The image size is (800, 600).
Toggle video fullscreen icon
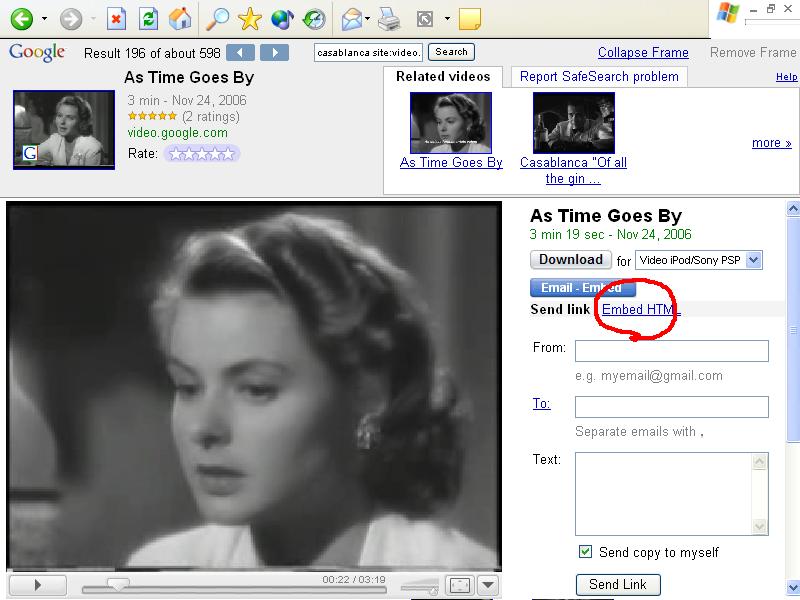(459, 586)
